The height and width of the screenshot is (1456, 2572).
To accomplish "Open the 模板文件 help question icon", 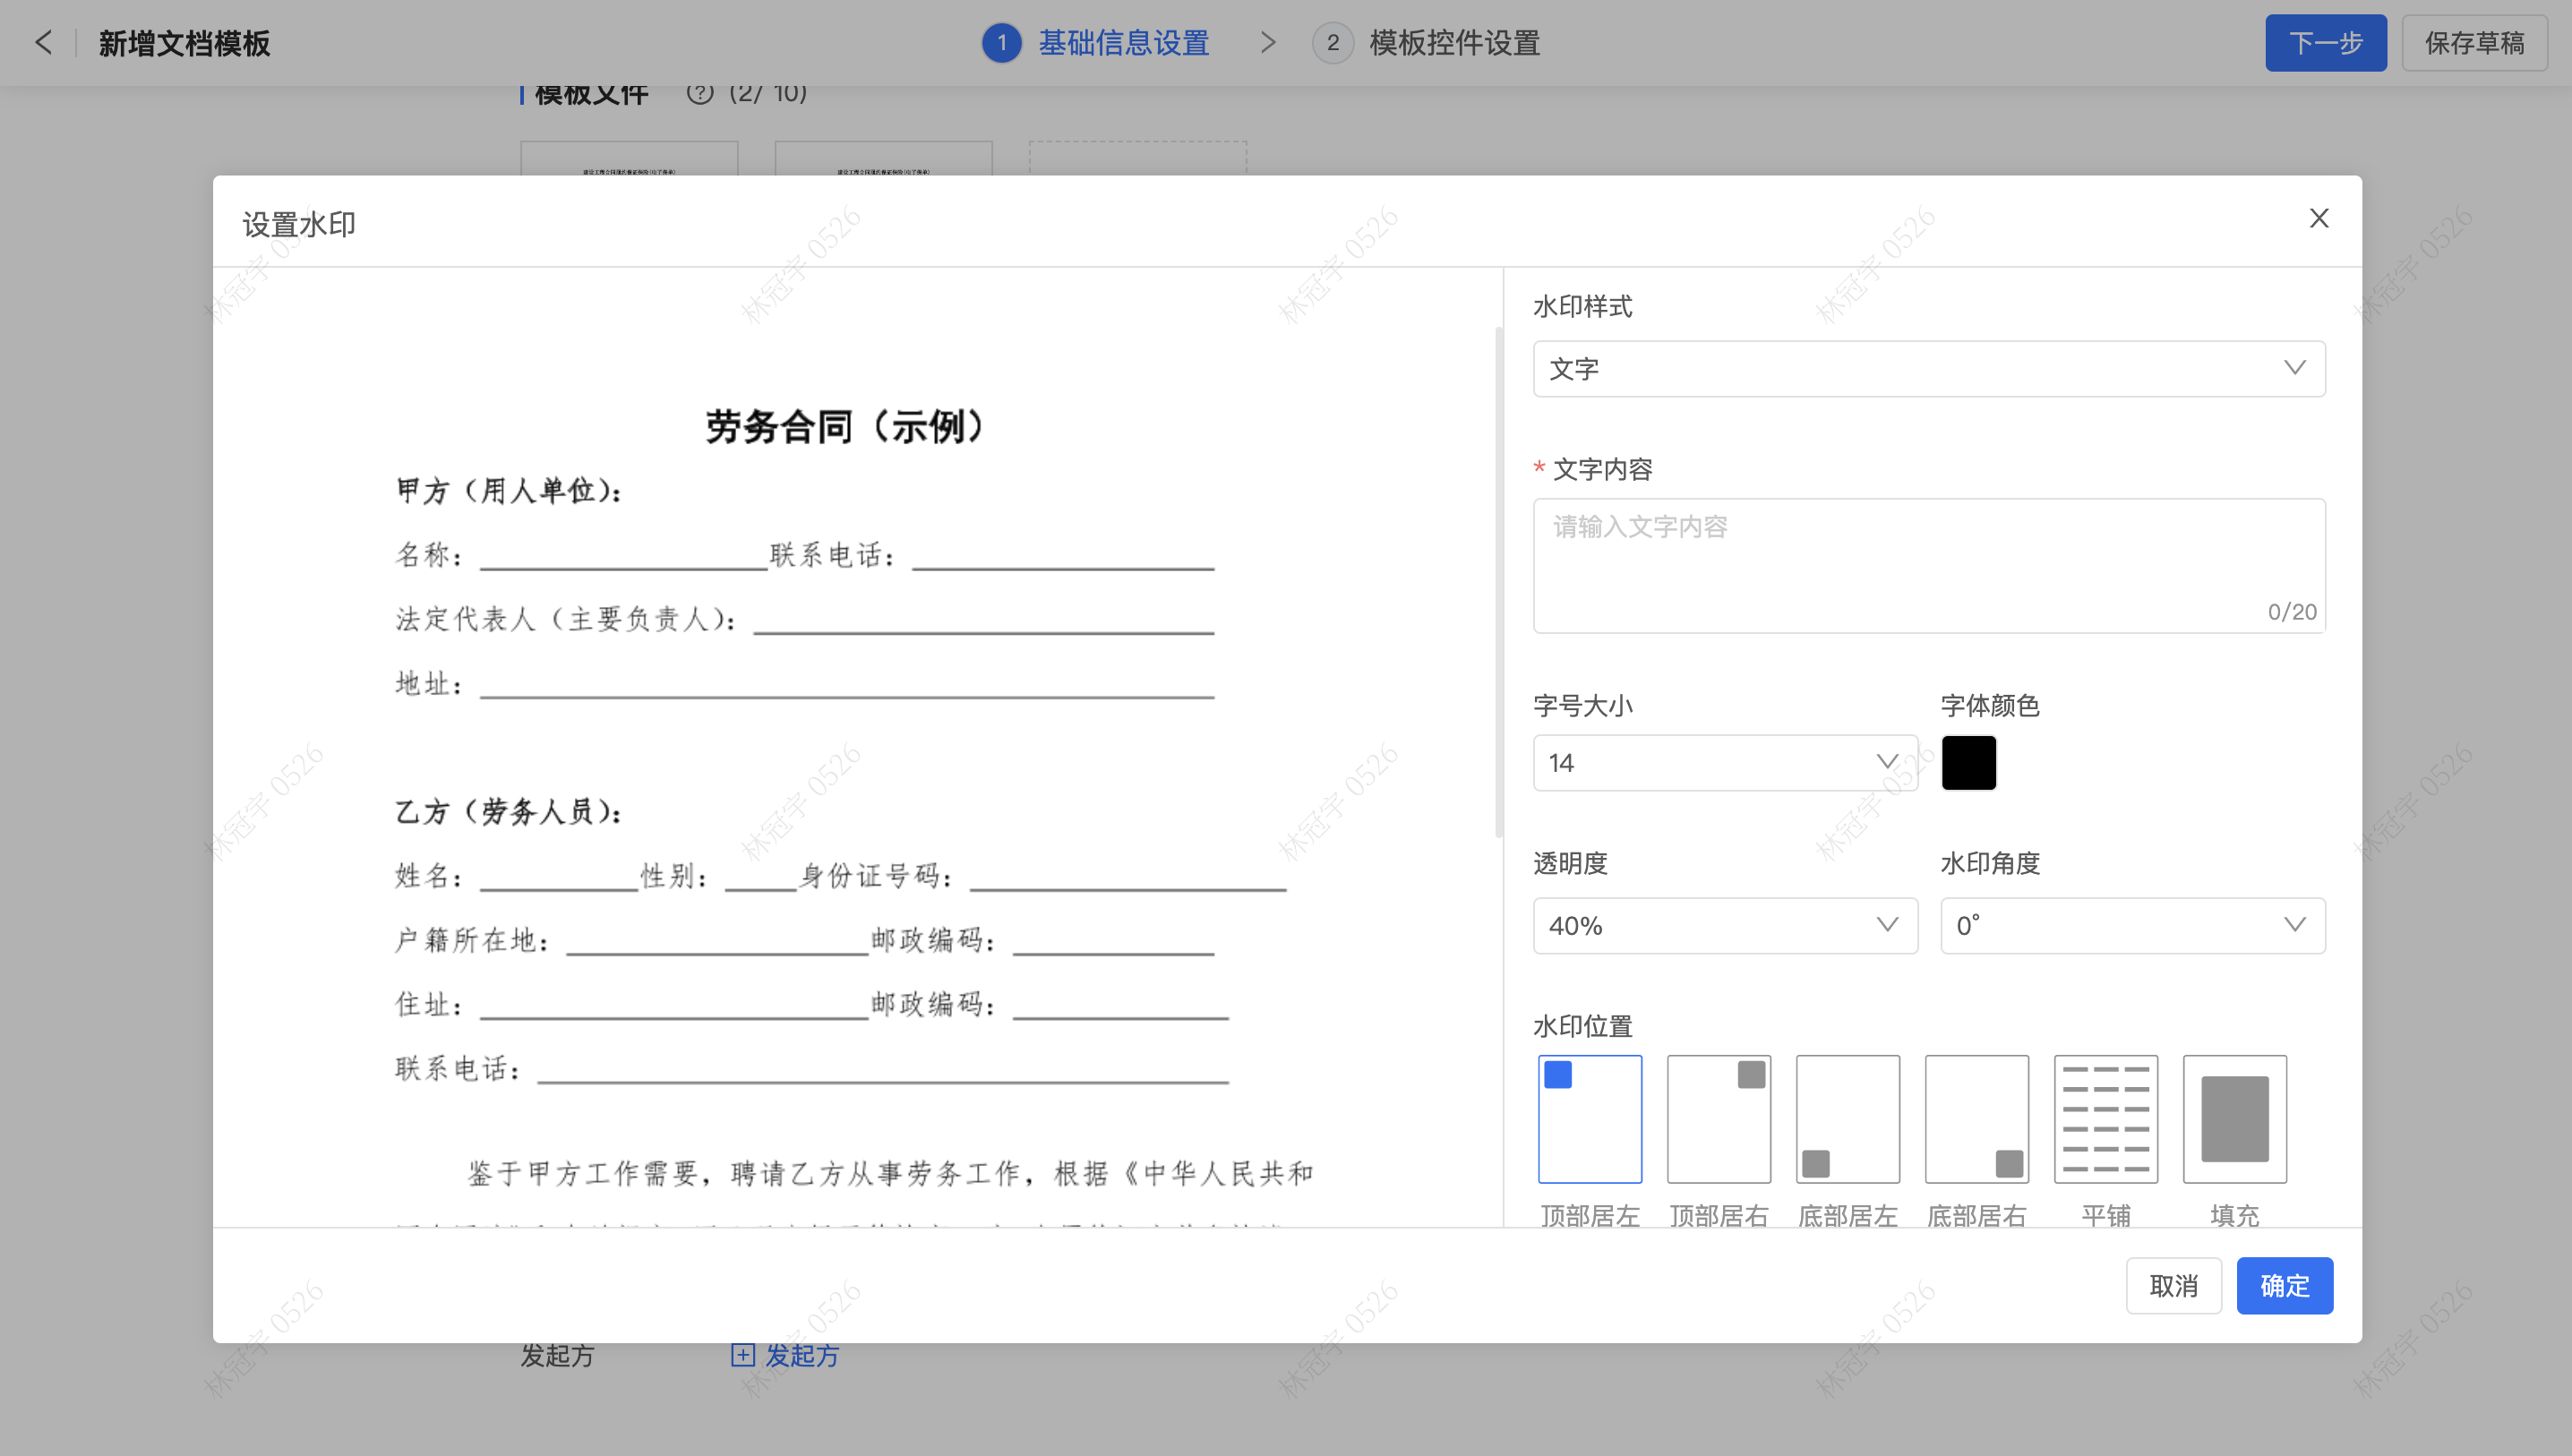I will click(700, 94).
